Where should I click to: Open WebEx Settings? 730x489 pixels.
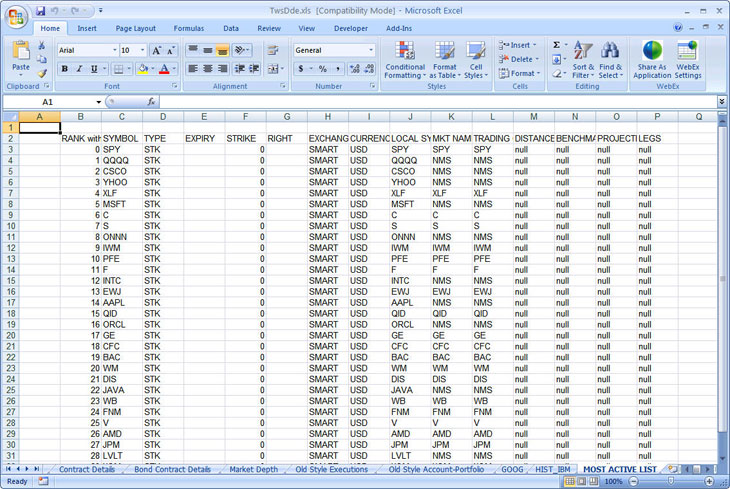[688, 60]
